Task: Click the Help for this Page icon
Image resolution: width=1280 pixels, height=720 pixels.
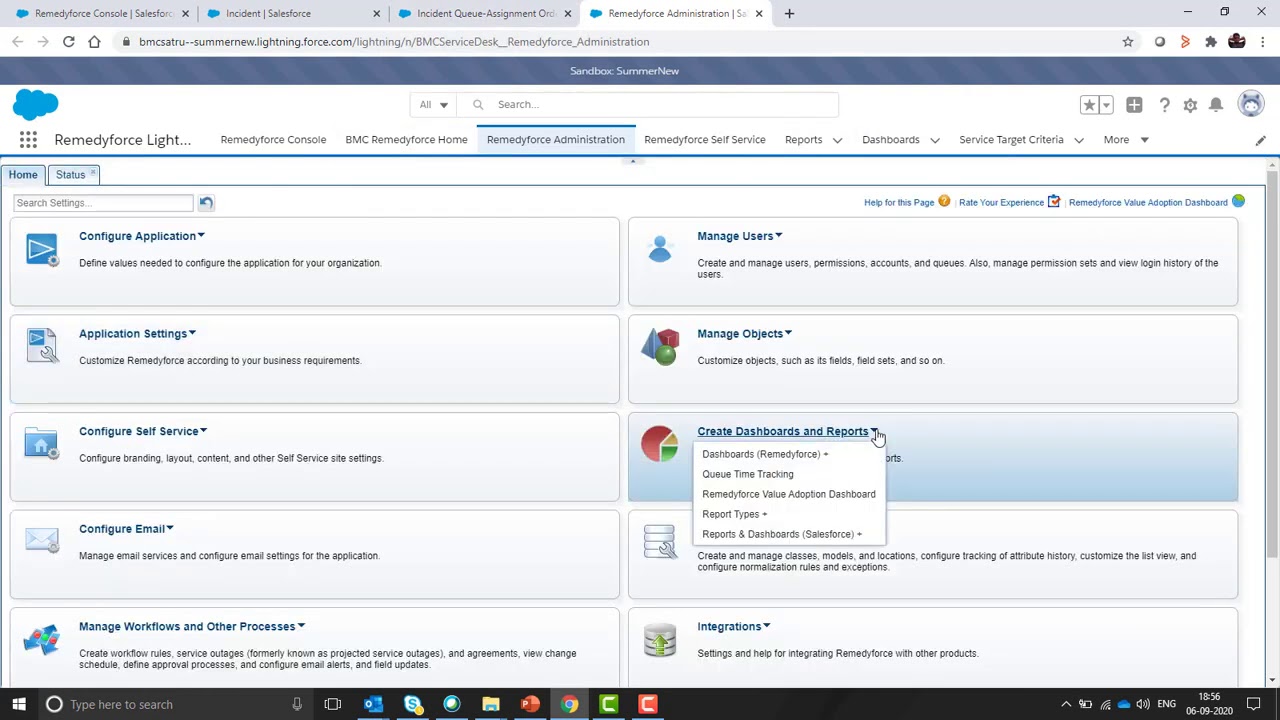Action: 944,202
